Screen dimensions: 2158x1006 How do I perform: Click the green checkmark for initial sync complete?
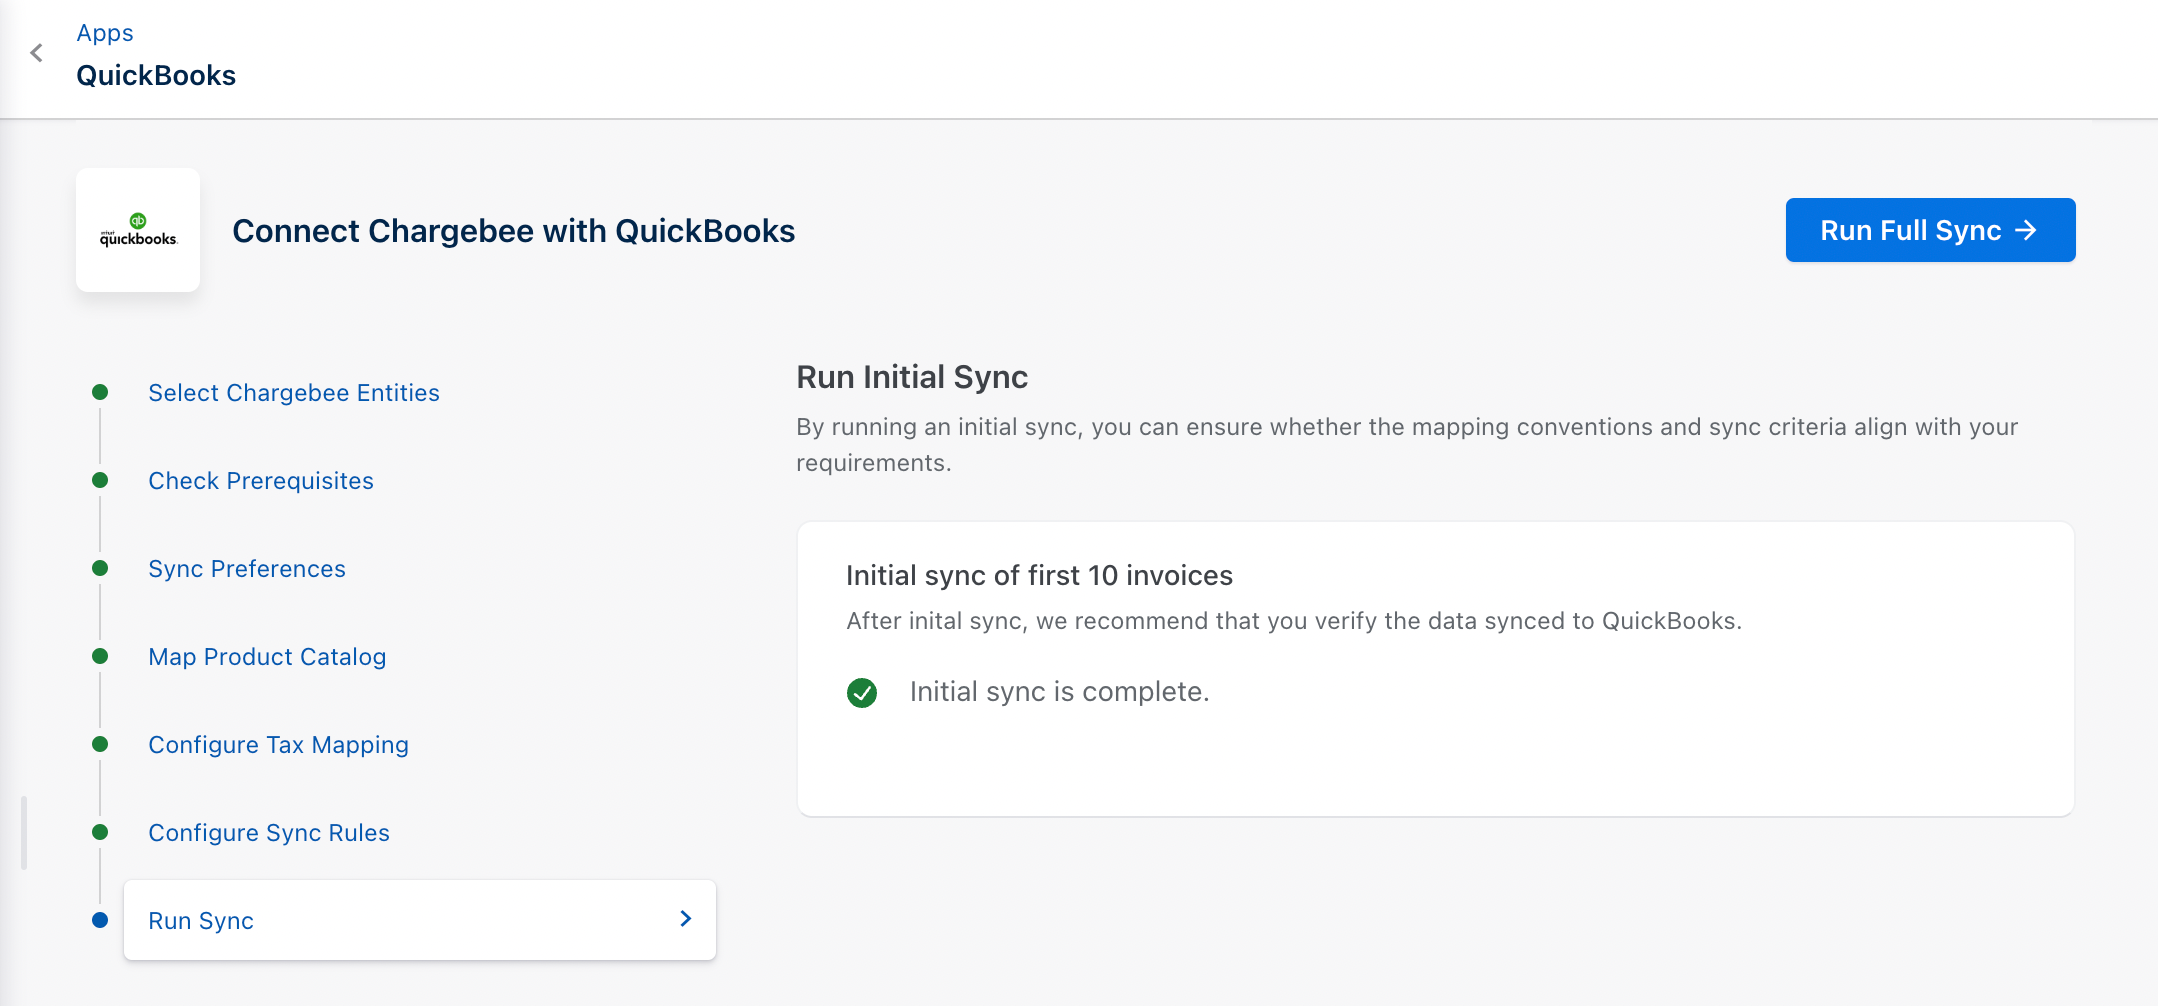tap(862, 692)
